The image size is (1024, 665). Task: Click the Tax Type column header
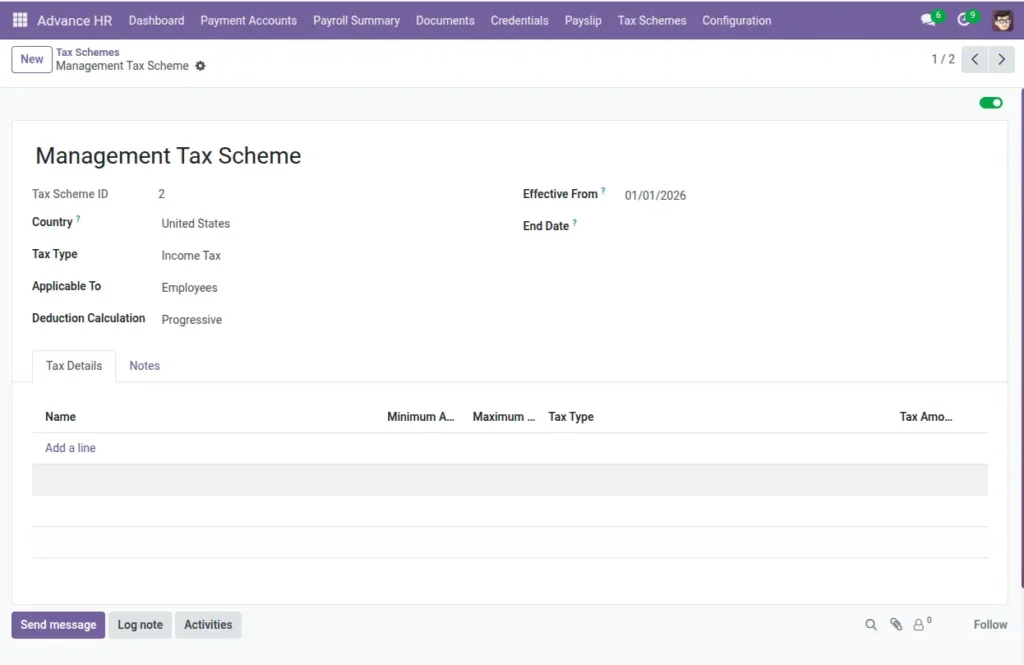point(571,417)
